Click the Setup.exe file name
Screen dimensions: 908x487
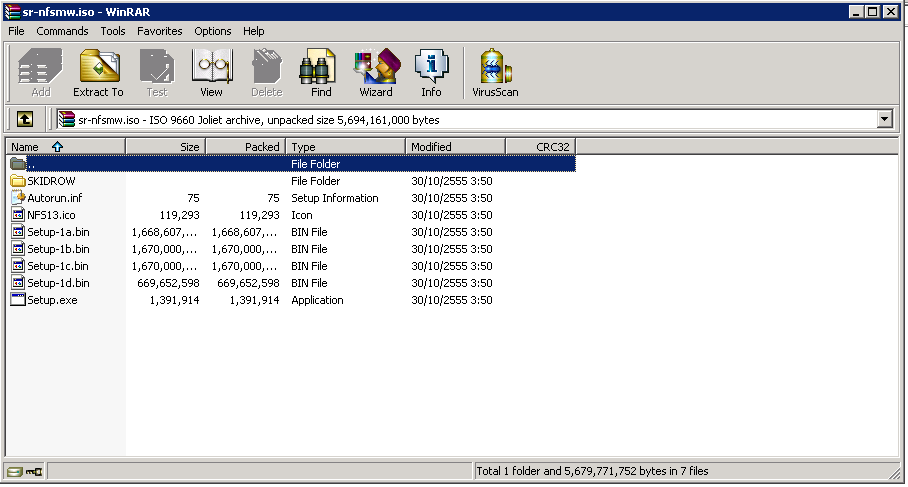[x=52, y=300]
